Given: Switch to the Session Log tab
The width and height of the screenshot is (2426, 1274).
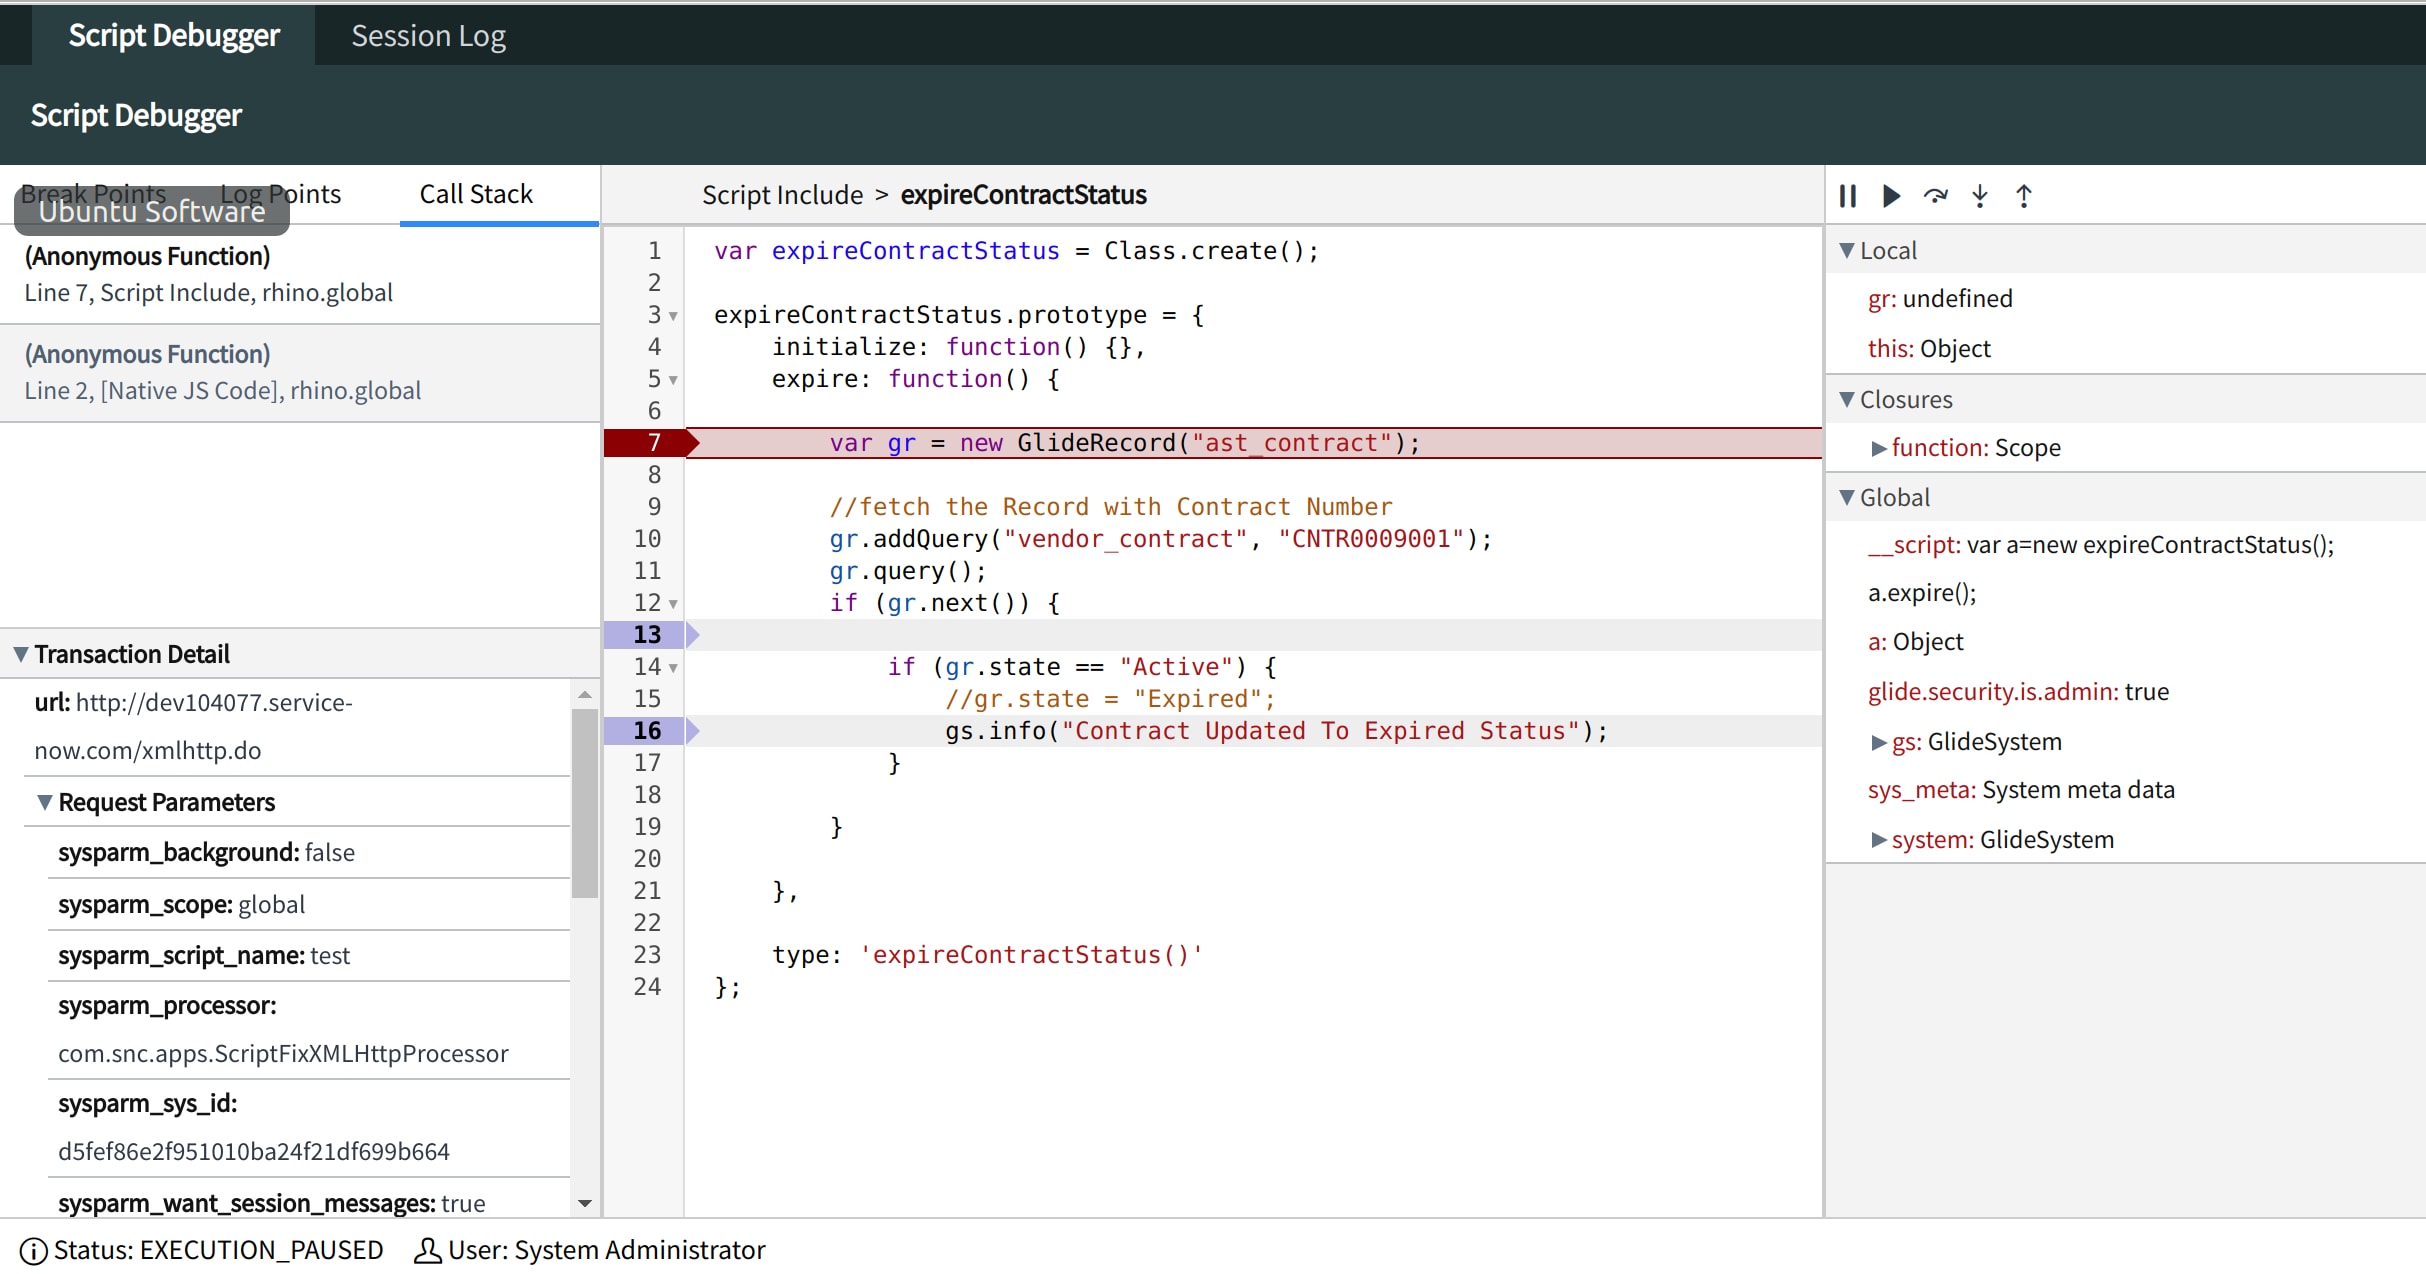Looking at the screenshot, I should click(428, 35).
